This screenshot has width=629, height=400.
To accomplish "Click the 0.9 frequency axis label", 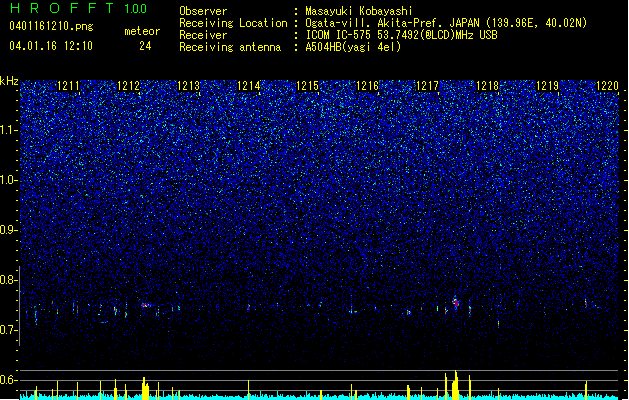I will click(x=9, y=230).
